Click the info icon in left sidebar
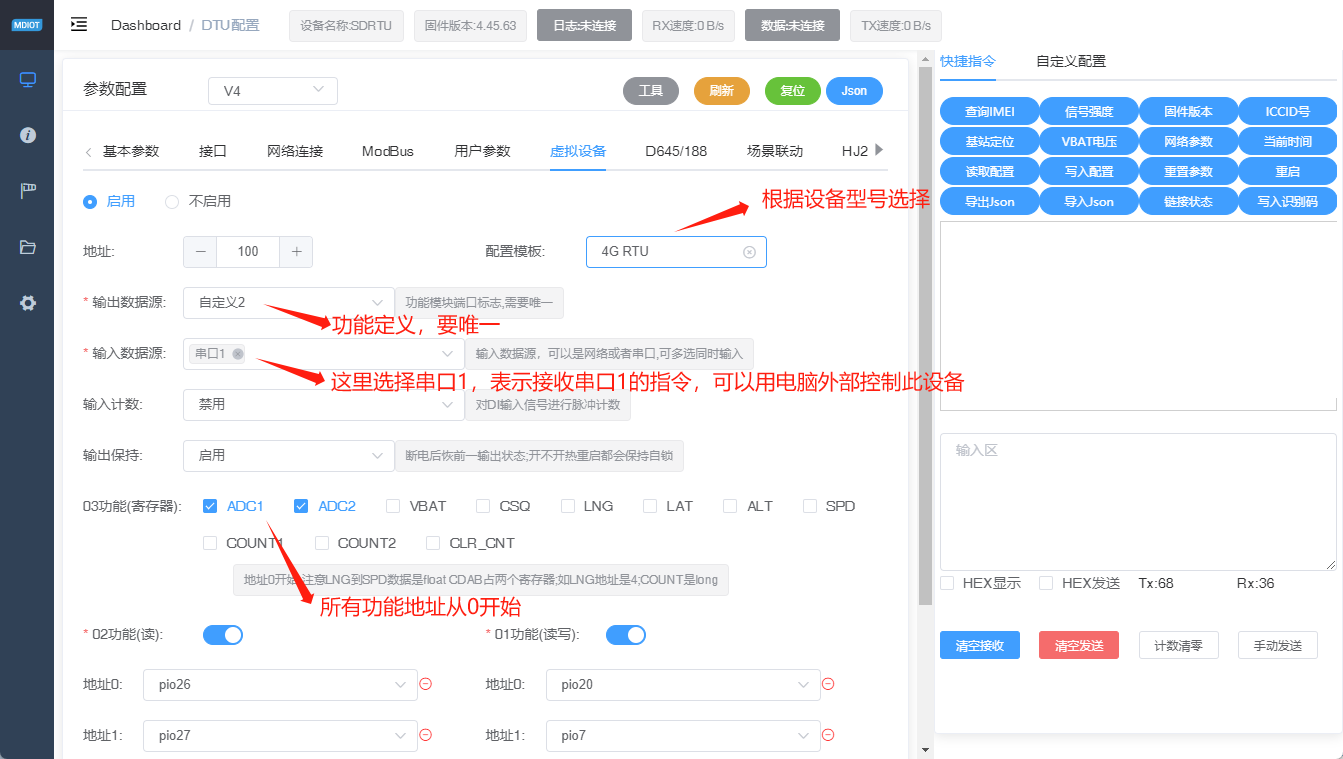 click(26, 135)
